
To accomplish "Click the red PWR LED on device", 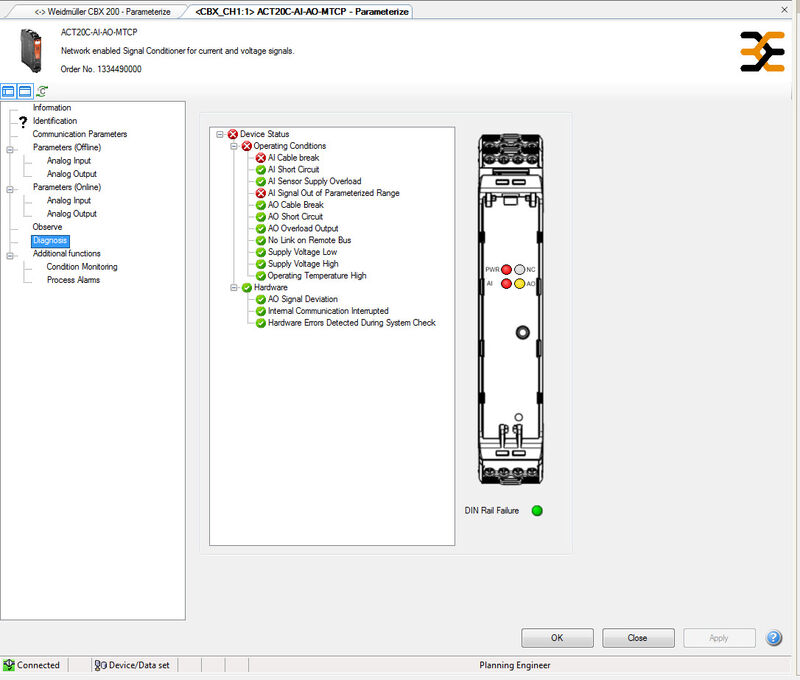I will point(506,269).
